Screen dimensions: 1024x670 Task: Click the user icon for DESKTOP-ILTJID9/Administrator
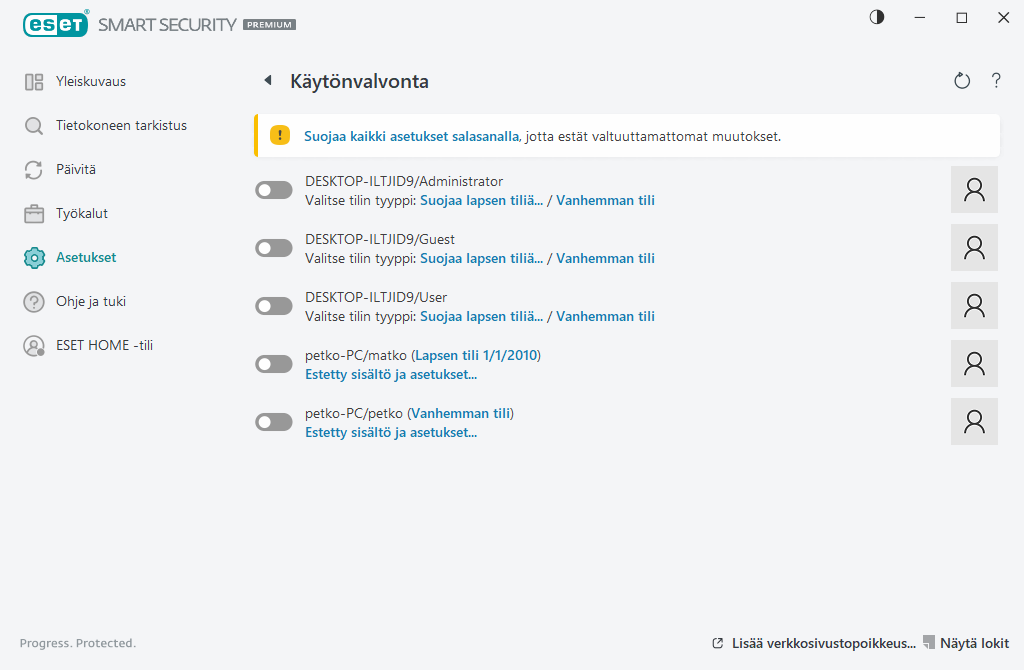pyautogui.click(x=974, y=190)
